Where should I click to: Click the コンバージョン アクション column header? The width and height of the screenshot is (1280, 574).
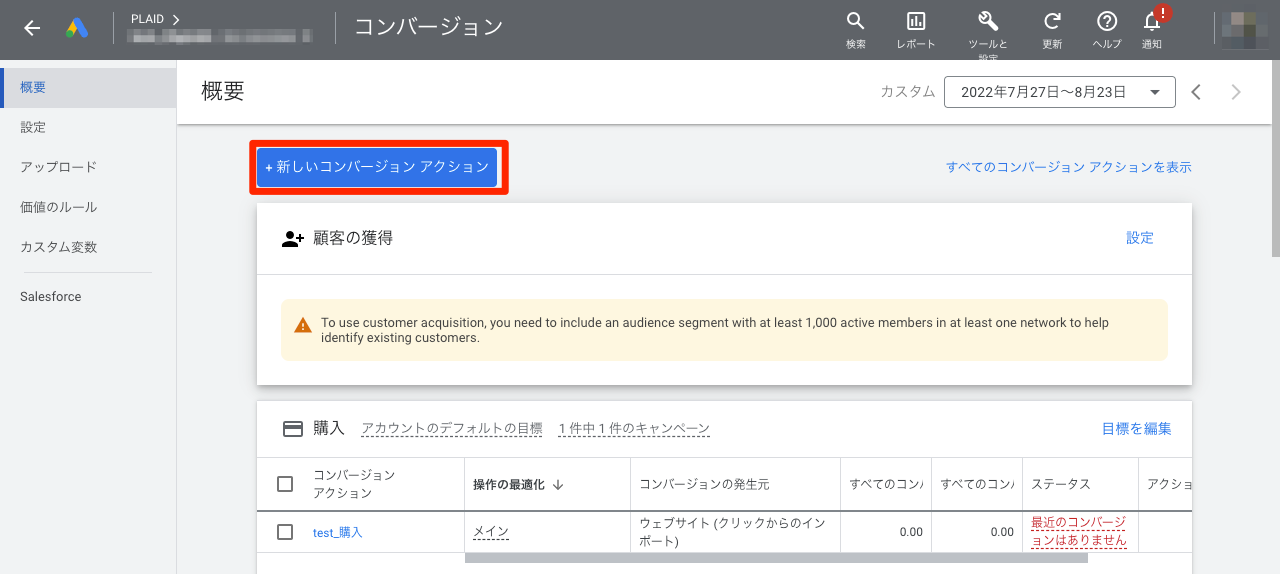click(x=354, y=484)
